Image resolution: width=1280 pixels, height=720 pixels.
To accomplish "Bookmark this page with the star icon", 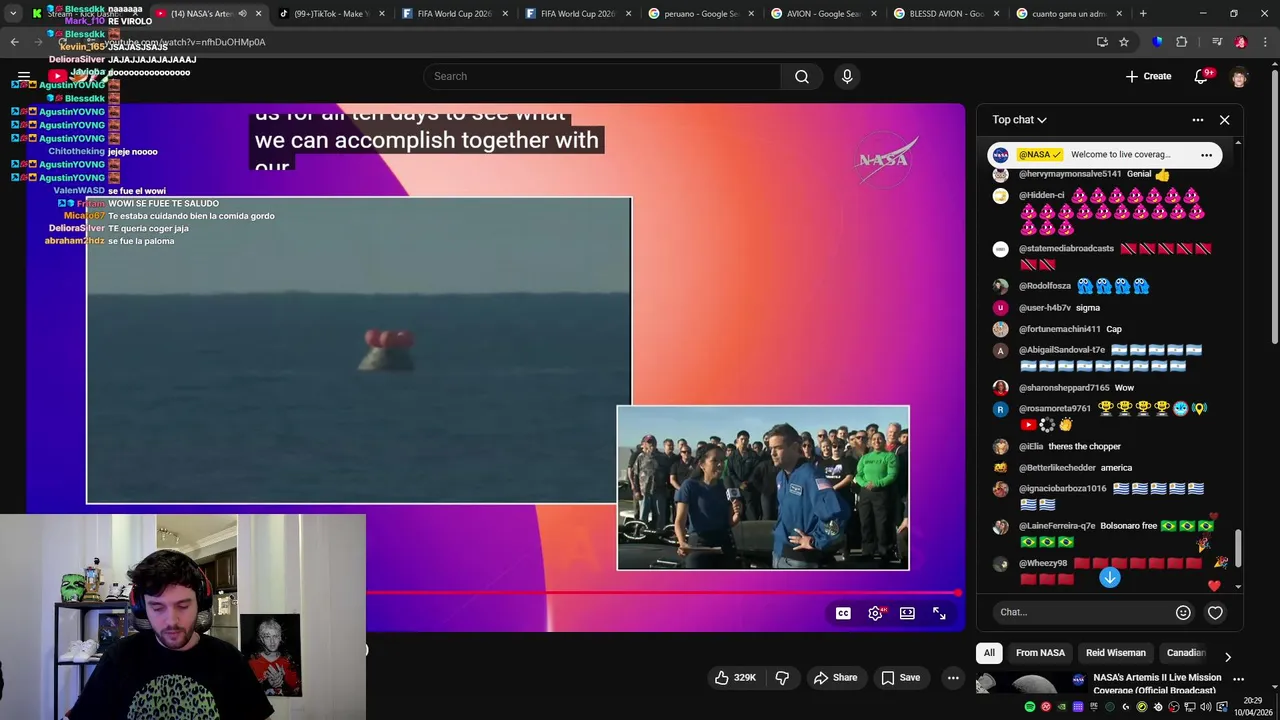I will click(x=1124, y=42).
